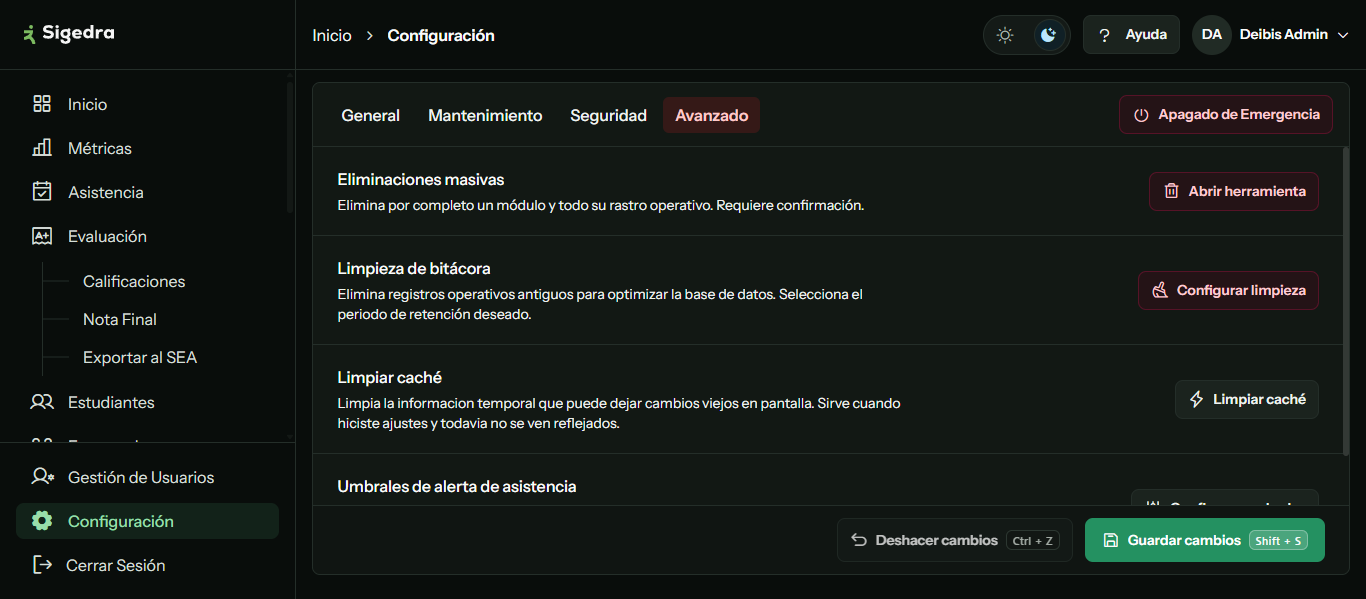Image resolution: width=1366 pixels, height=599 pixels.
Task: Select Configuración in the sidebar
Action: pos(147,521)
